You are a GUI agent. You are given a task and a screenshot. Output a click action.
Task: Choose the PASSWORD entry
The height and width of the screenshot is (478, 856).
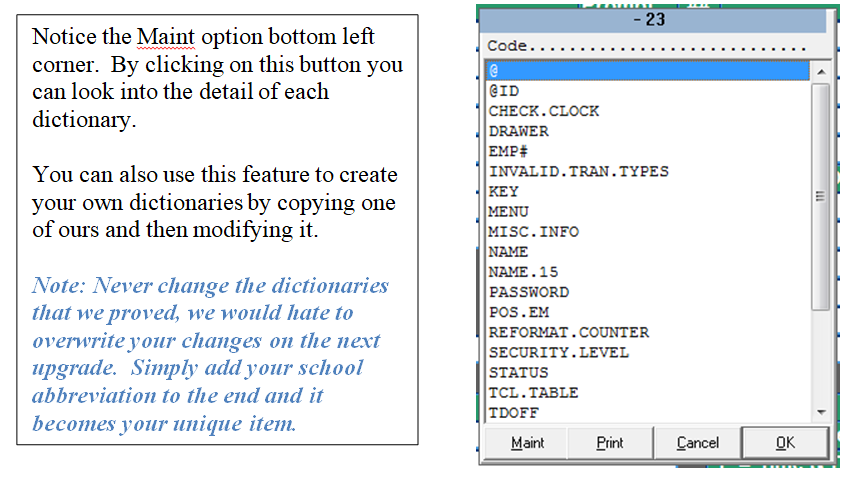point(528,292)
